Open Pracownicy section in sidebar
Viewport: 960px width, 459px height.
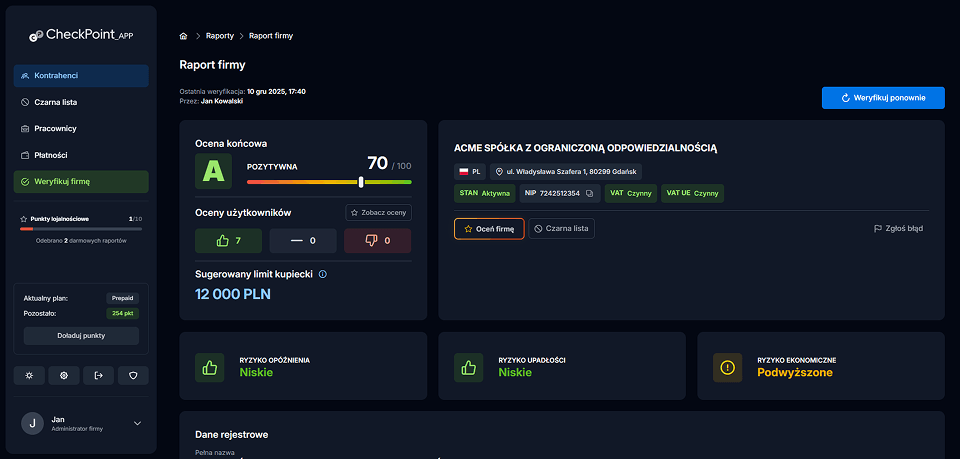click(81, 129)
